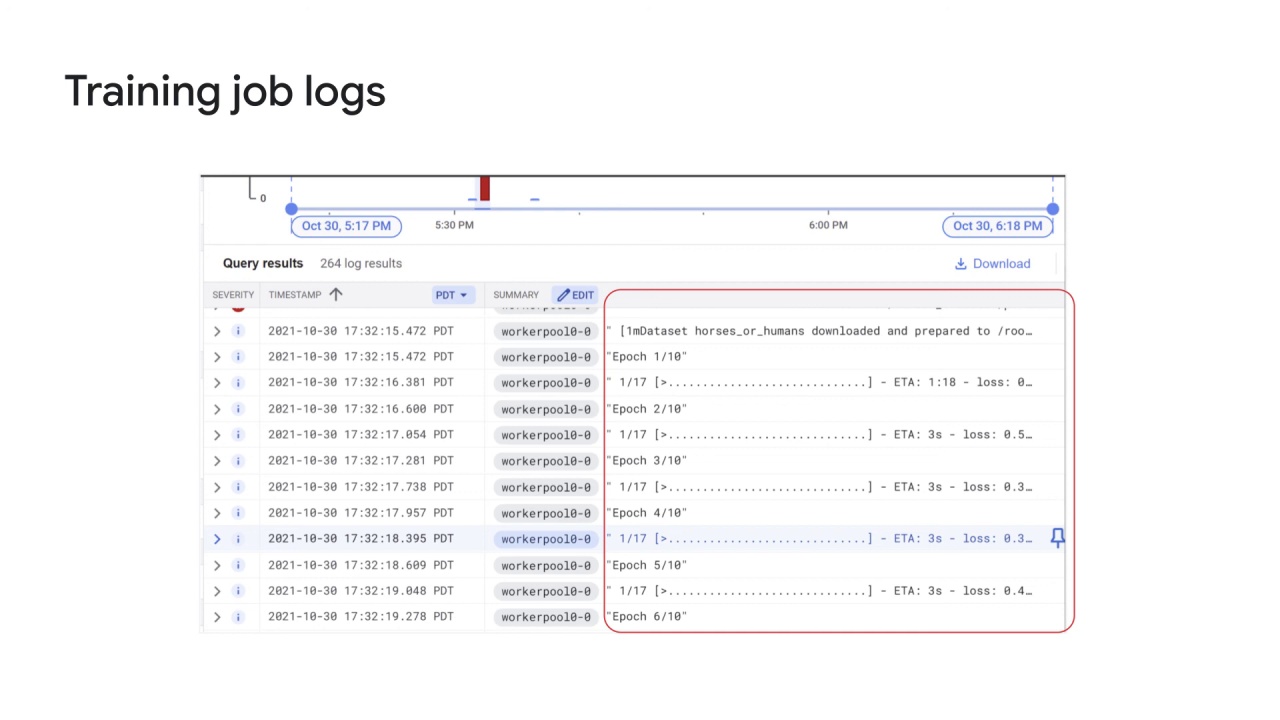This screenshot has width=1280, height=720.
Task: Click the SUMMARY column header
Action: click(516, 295)
